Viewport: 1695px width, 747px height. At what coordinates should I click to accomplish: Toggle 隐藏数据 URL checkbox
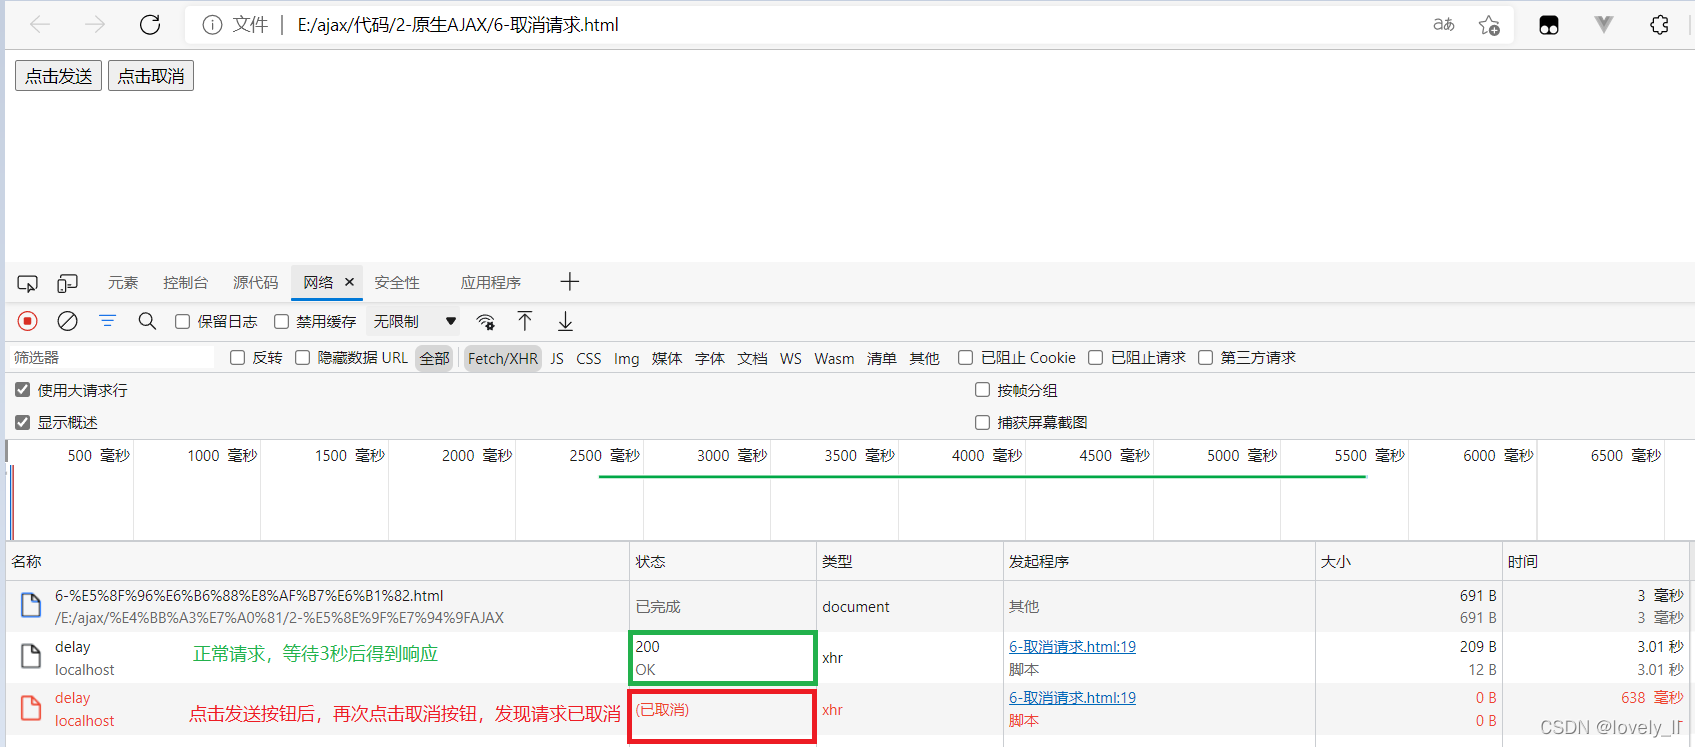coord(302,357)
